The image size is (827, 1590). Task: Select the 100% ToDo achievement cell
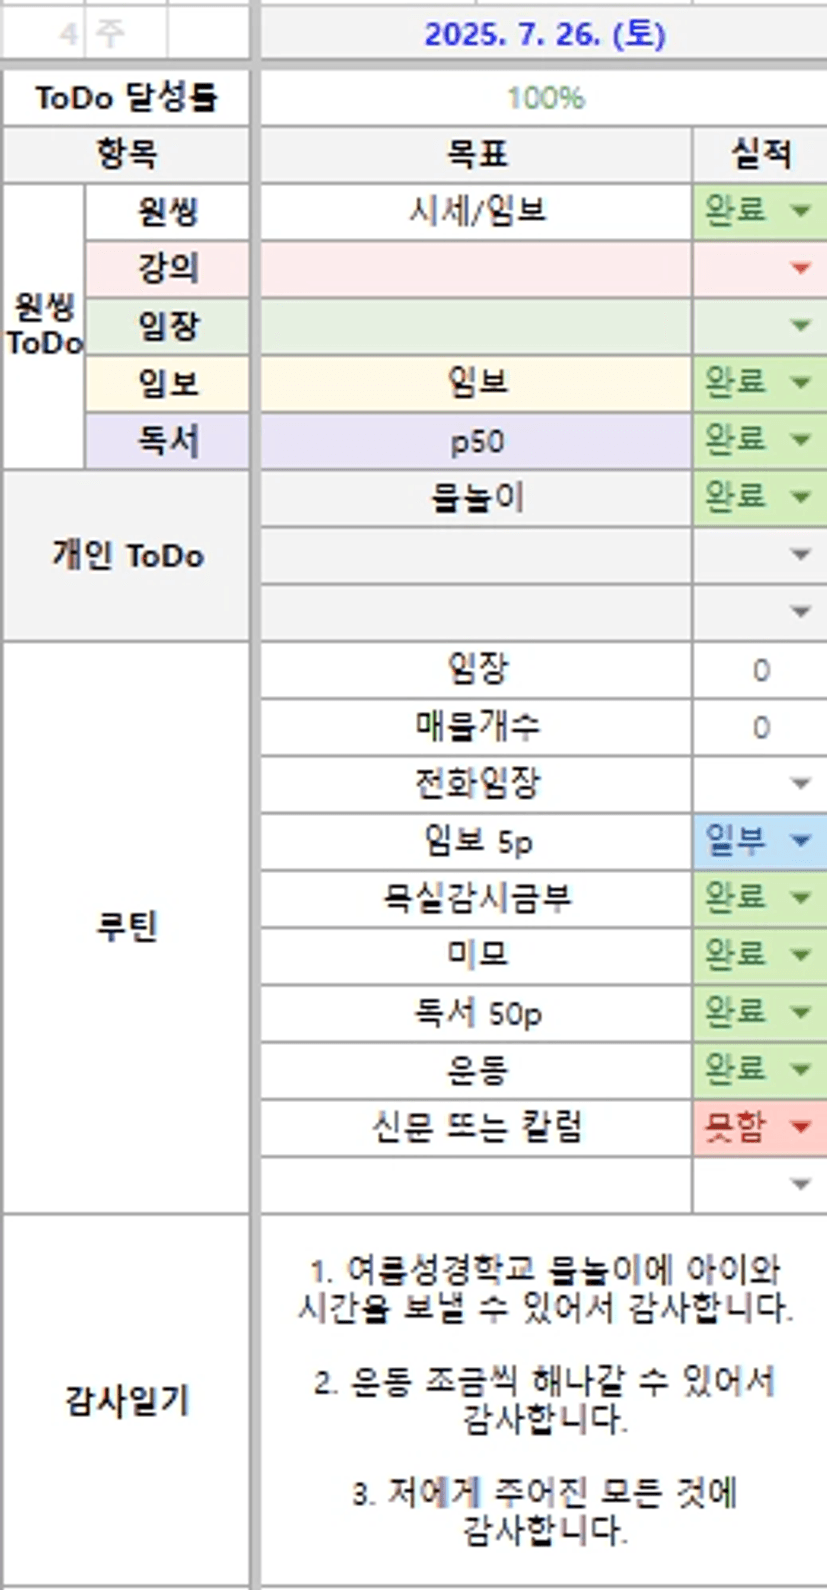[544, 98]
